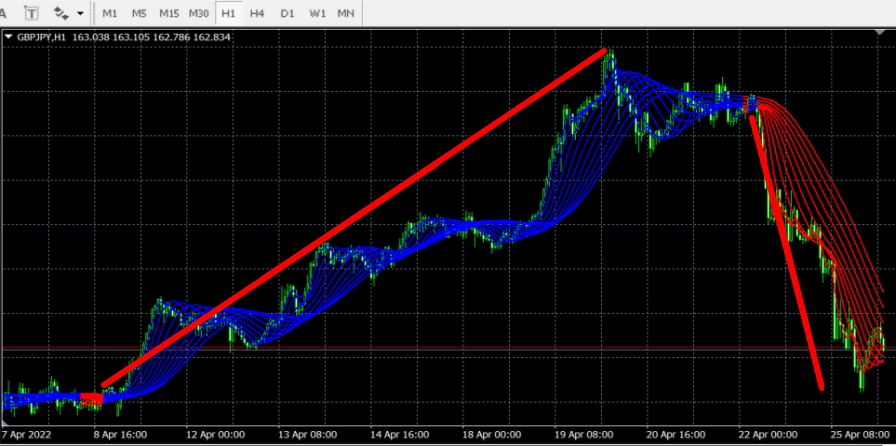Click the 163.105 high price value
The width and height of the screenshot is (896, 446).
tap(131, 37)
